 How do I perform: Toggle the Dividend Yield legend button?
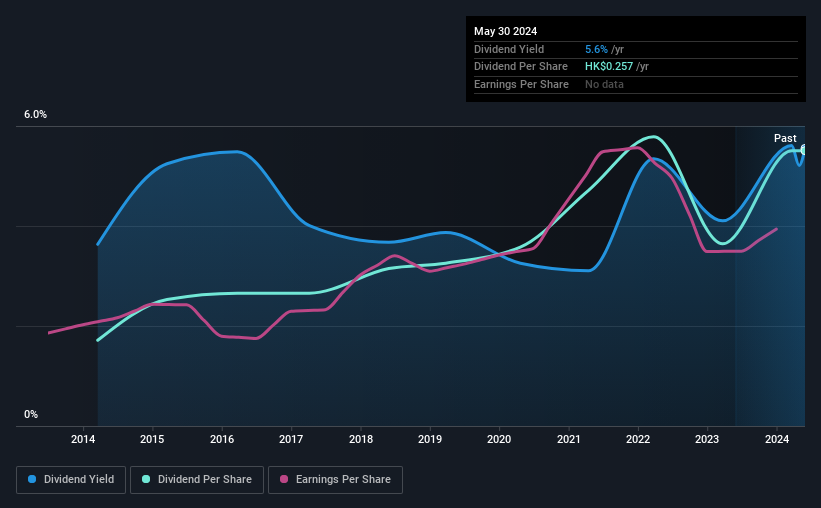(71, 480)
